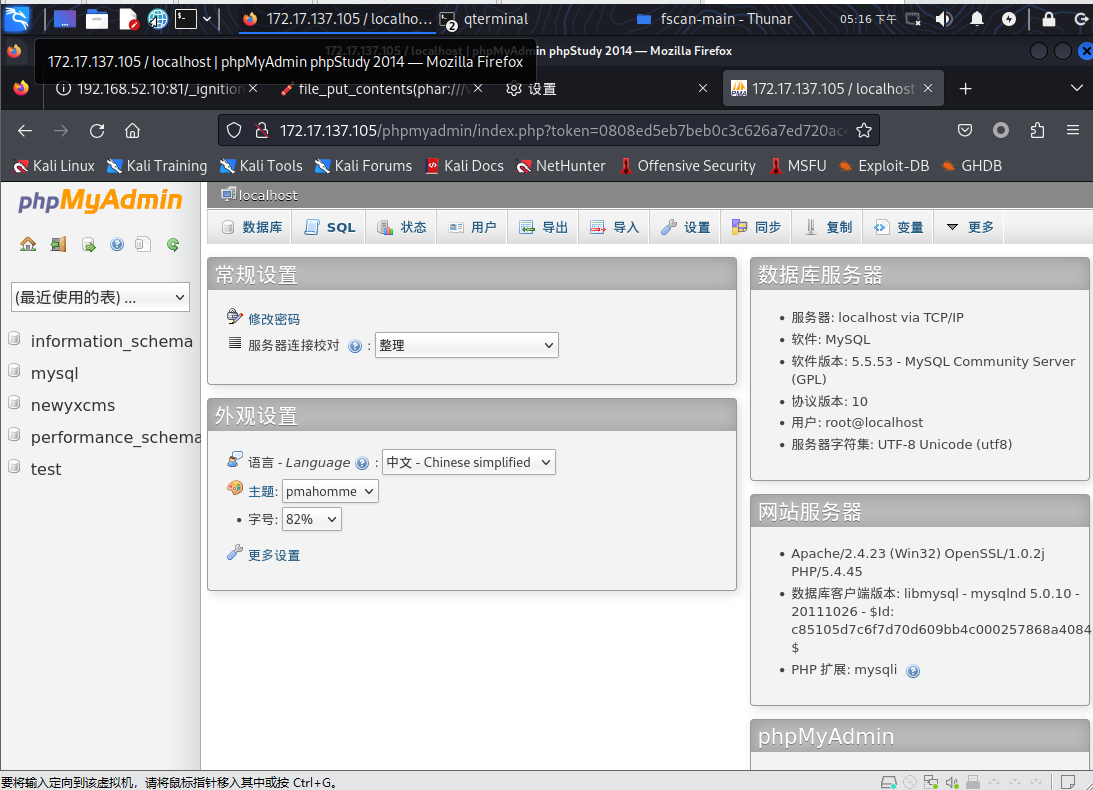Click the Firefox reload page button
This screenshot has width=1093, height=790.
click(x=97, y=130)
